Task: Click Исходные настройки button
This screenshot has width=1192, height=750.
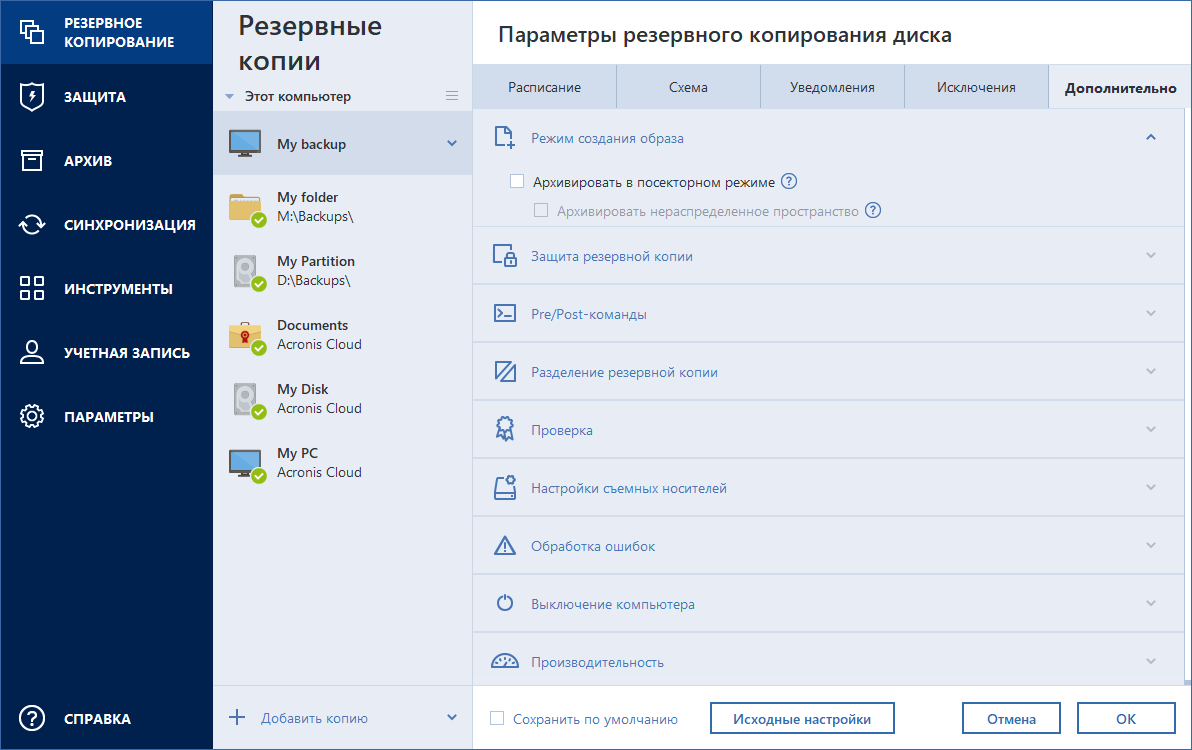Action: [802, 717]
